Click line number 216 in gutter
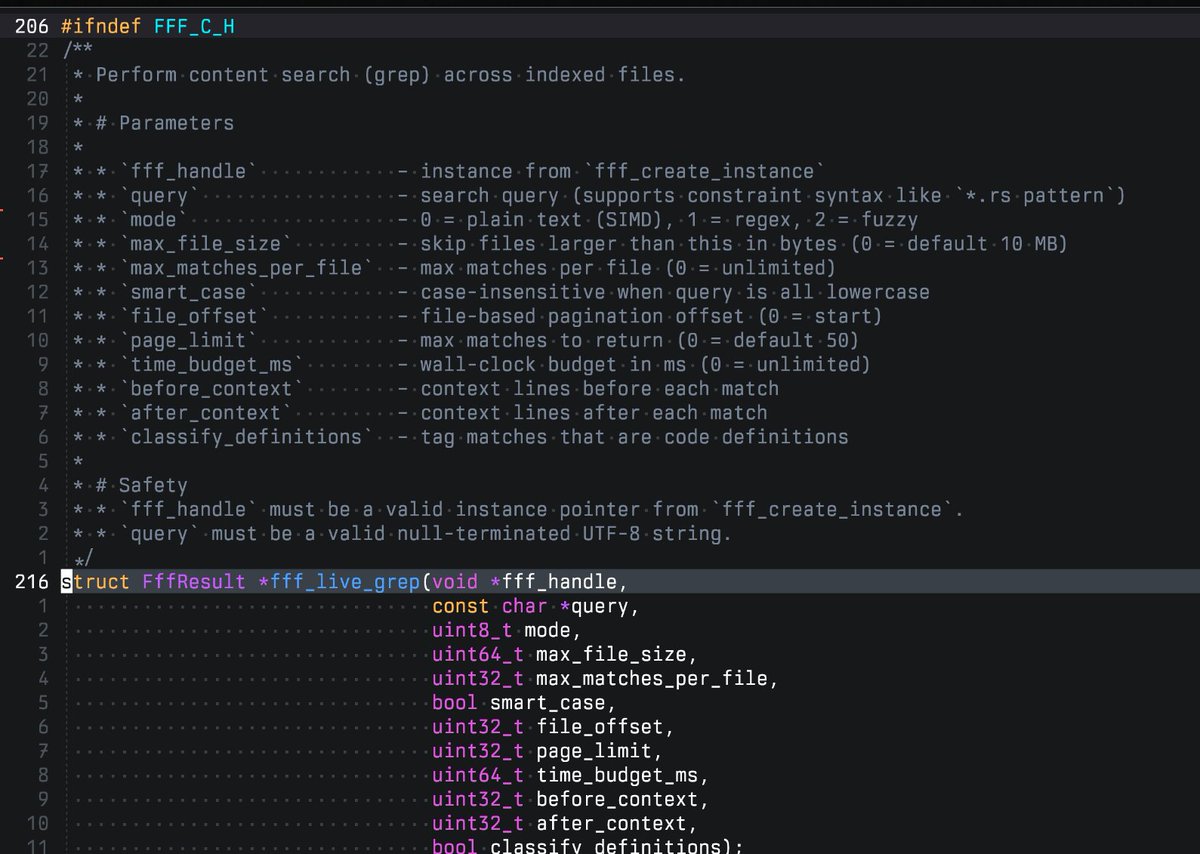The image size is (1200, 854). [x=31, y=582]
